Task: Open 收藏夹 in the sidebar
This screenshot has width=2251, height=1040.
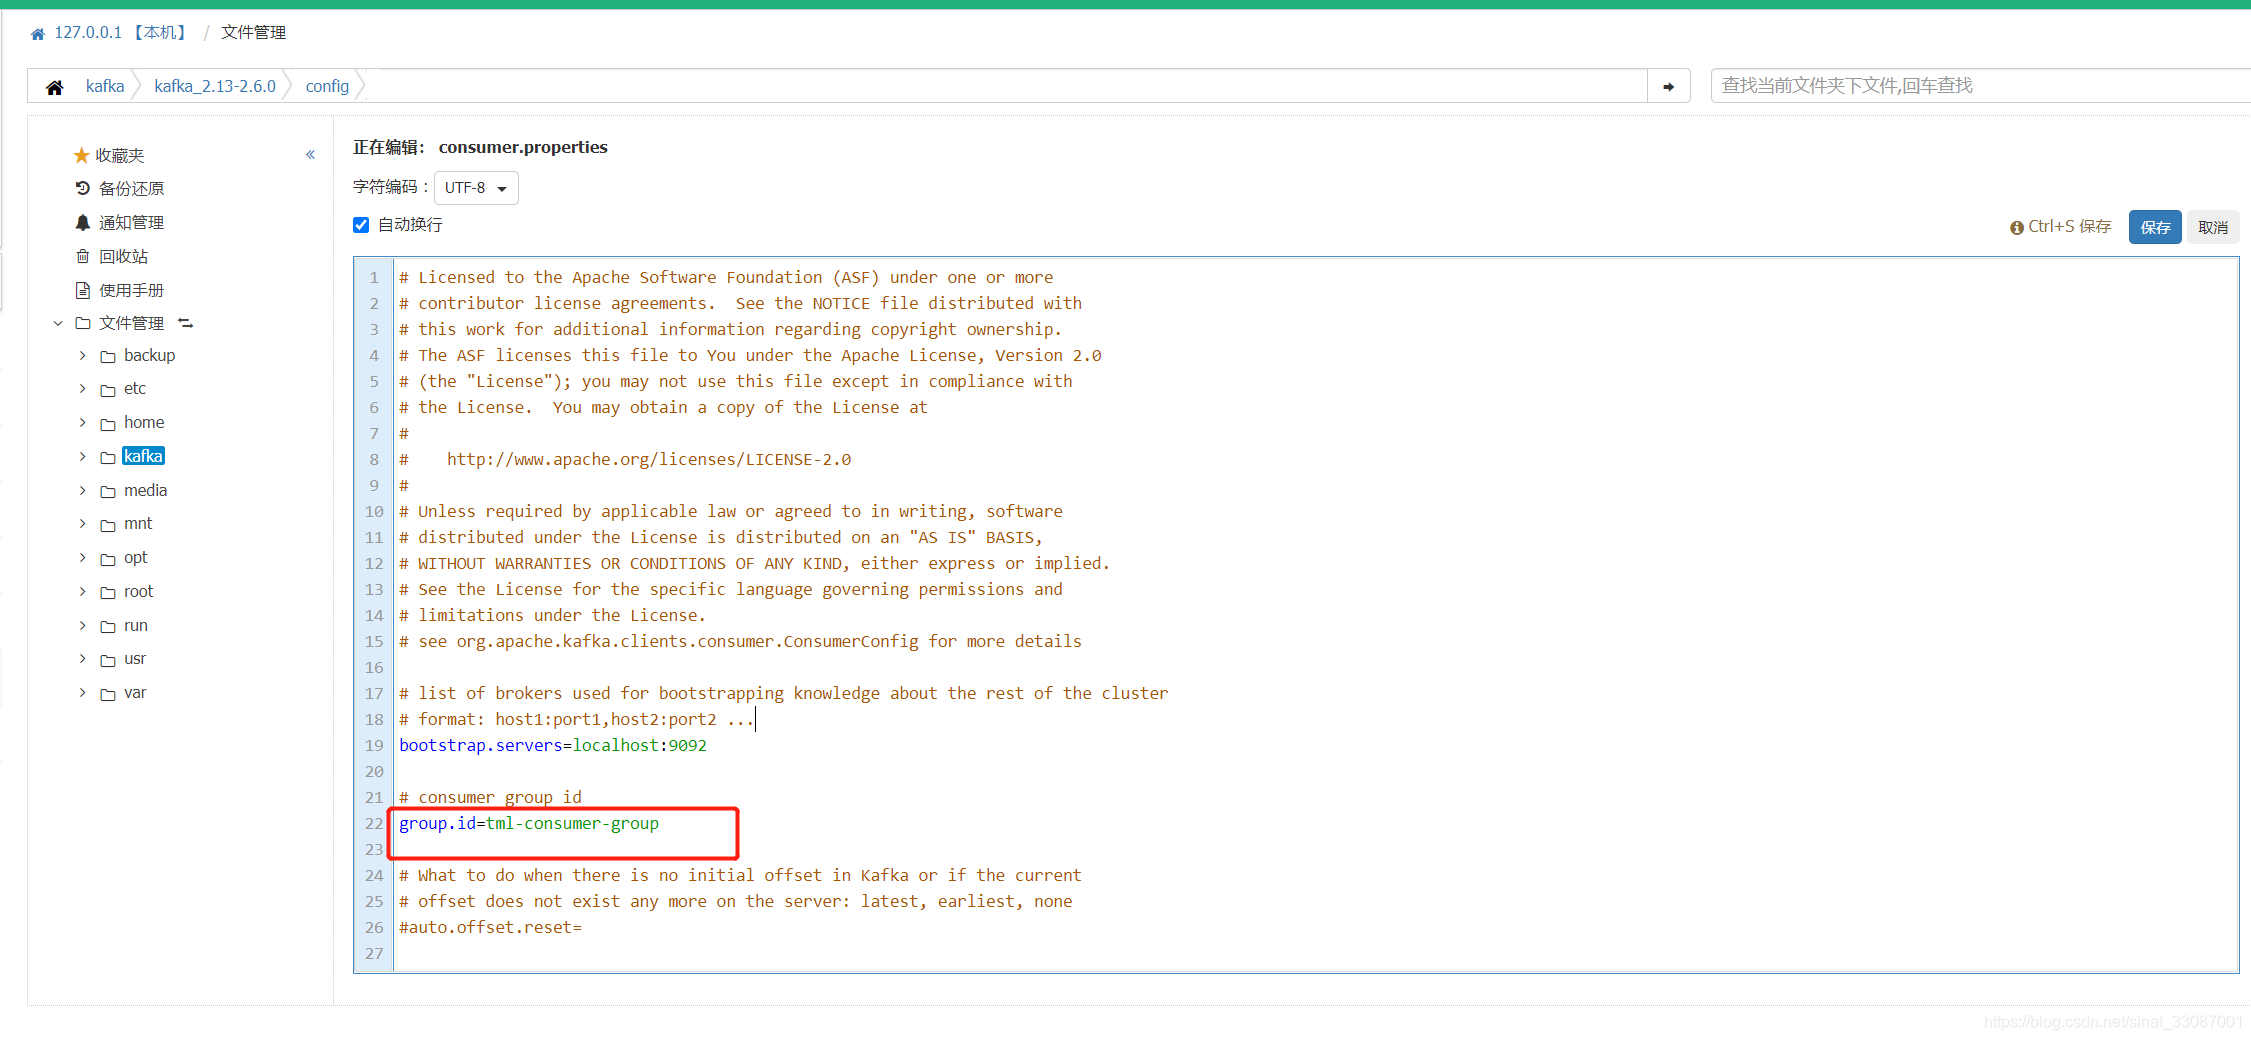Action: (120, 155)
